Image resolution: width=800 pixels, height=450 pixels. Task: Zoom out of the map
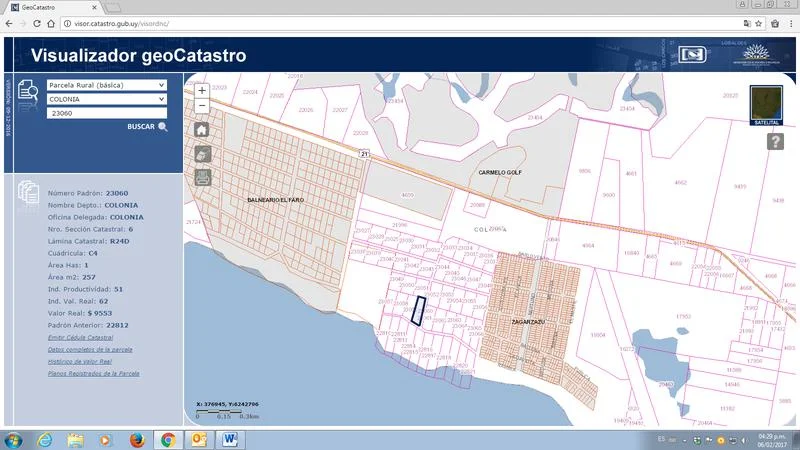(202, 105)
